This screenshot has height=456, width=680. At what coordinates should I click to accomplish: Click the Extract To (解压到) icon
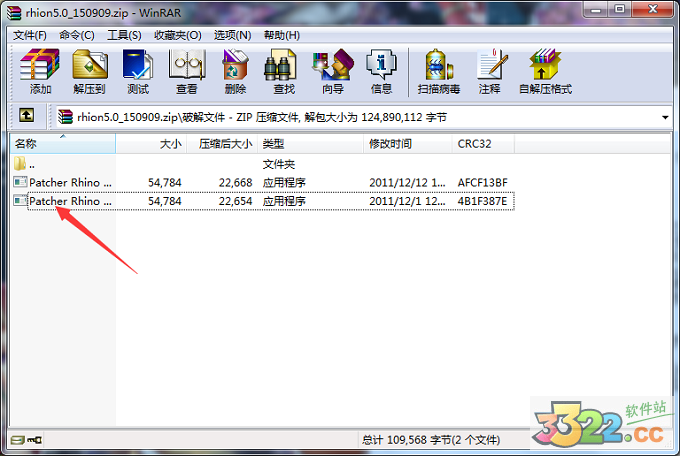[x=89, y=71]
